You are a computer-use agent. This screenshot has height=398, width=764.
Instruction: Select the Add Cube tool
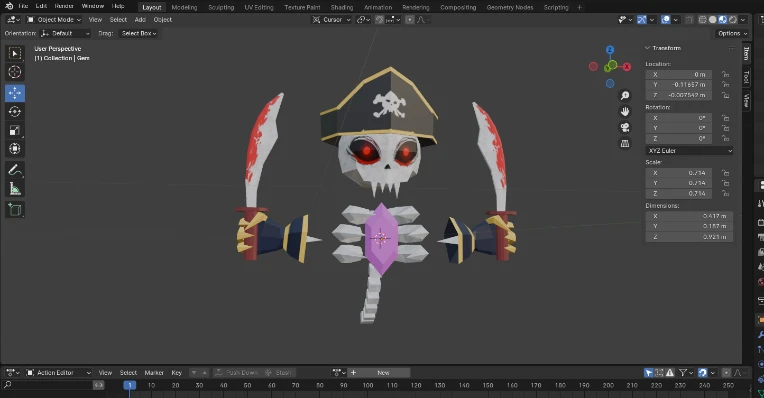15,210
